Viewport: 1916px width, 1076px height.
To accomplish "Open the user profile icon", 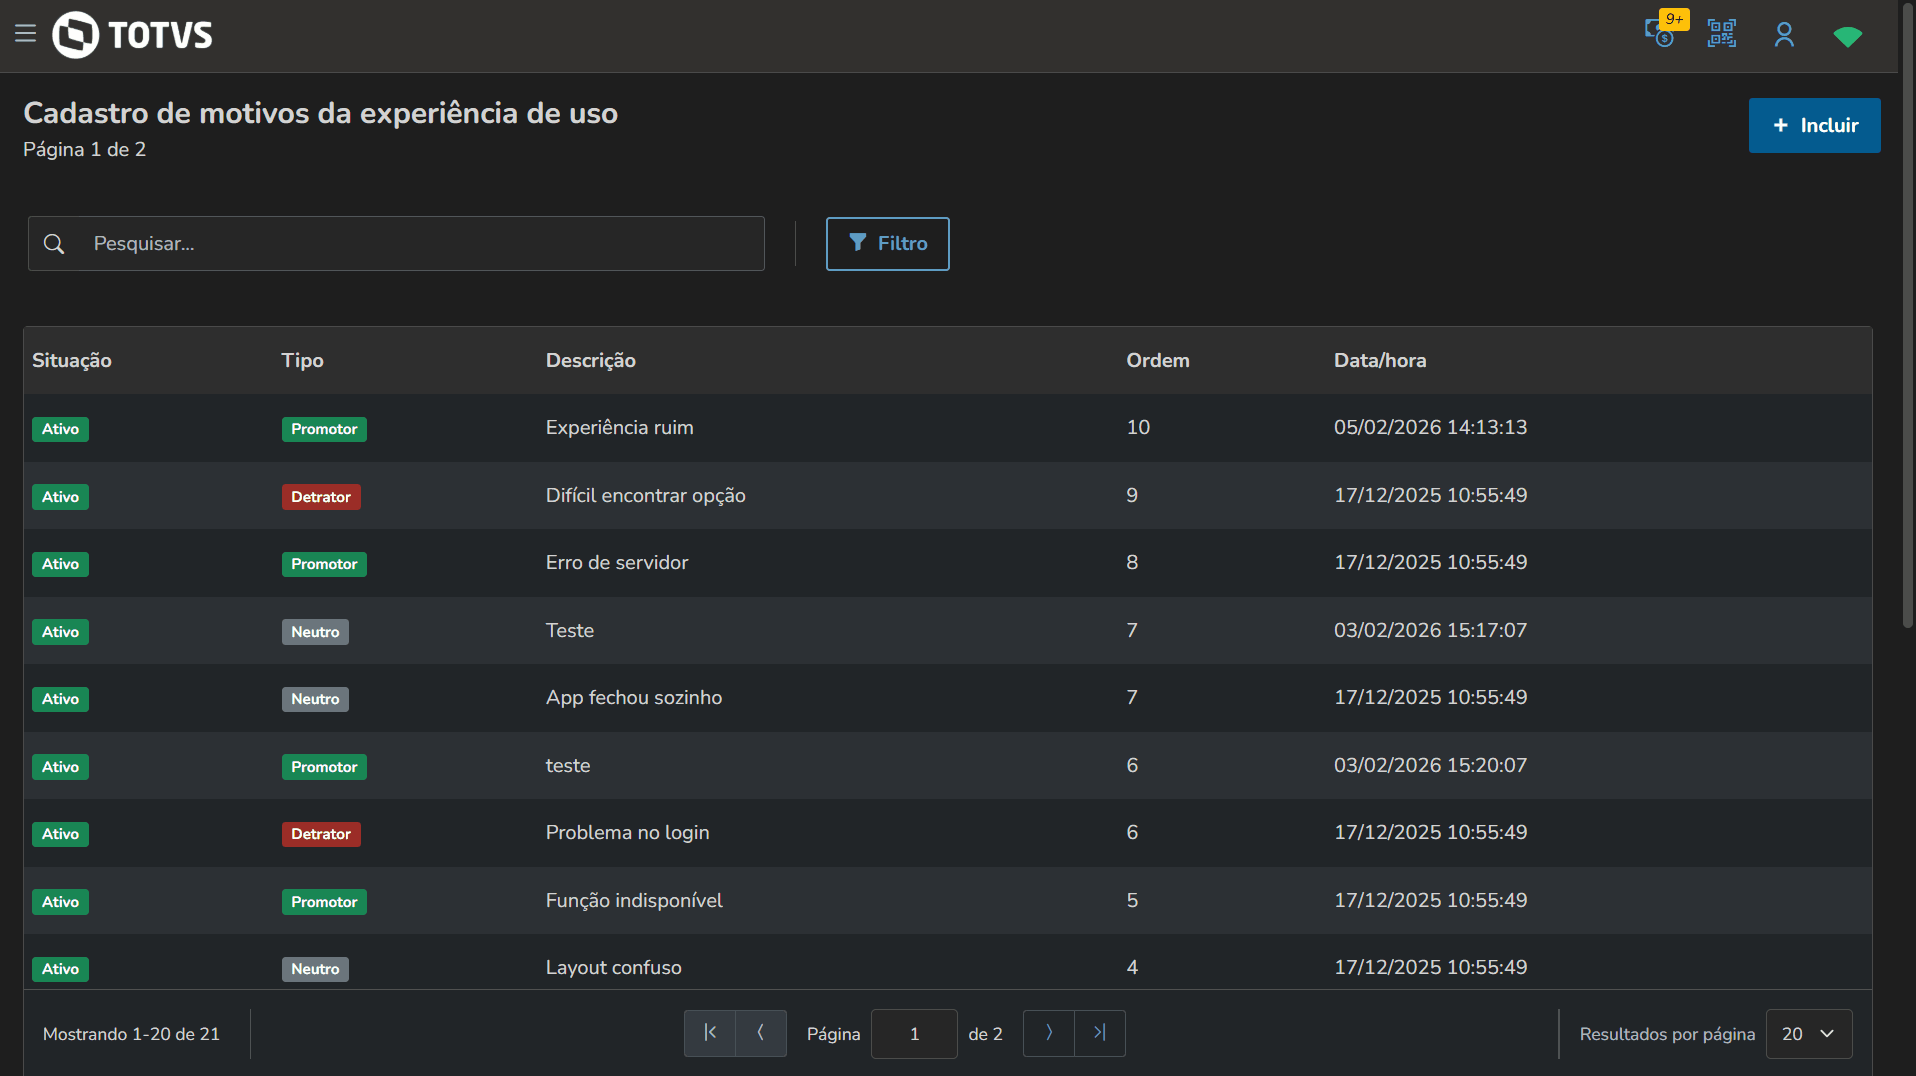I will click(1784, 35).
